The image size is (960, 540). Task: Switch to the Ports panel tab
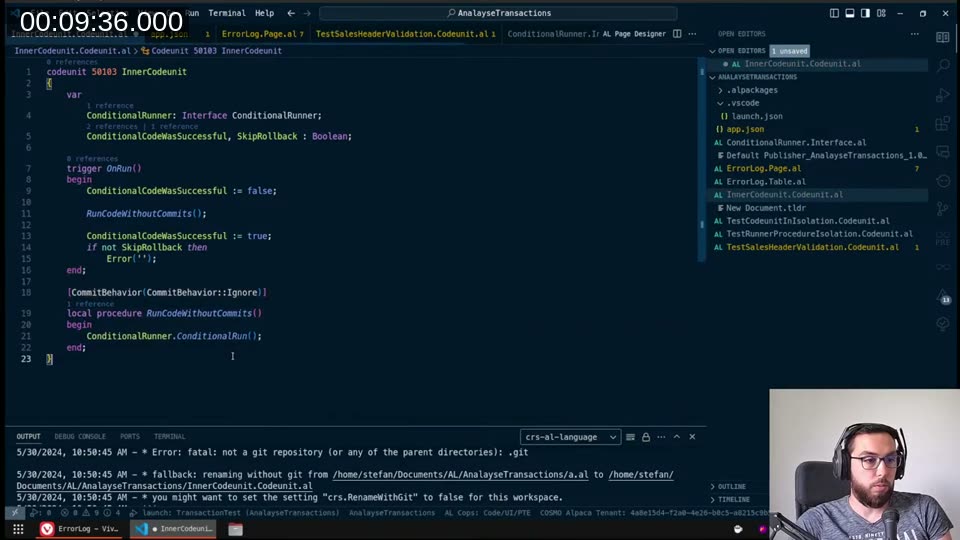point(130,437)
